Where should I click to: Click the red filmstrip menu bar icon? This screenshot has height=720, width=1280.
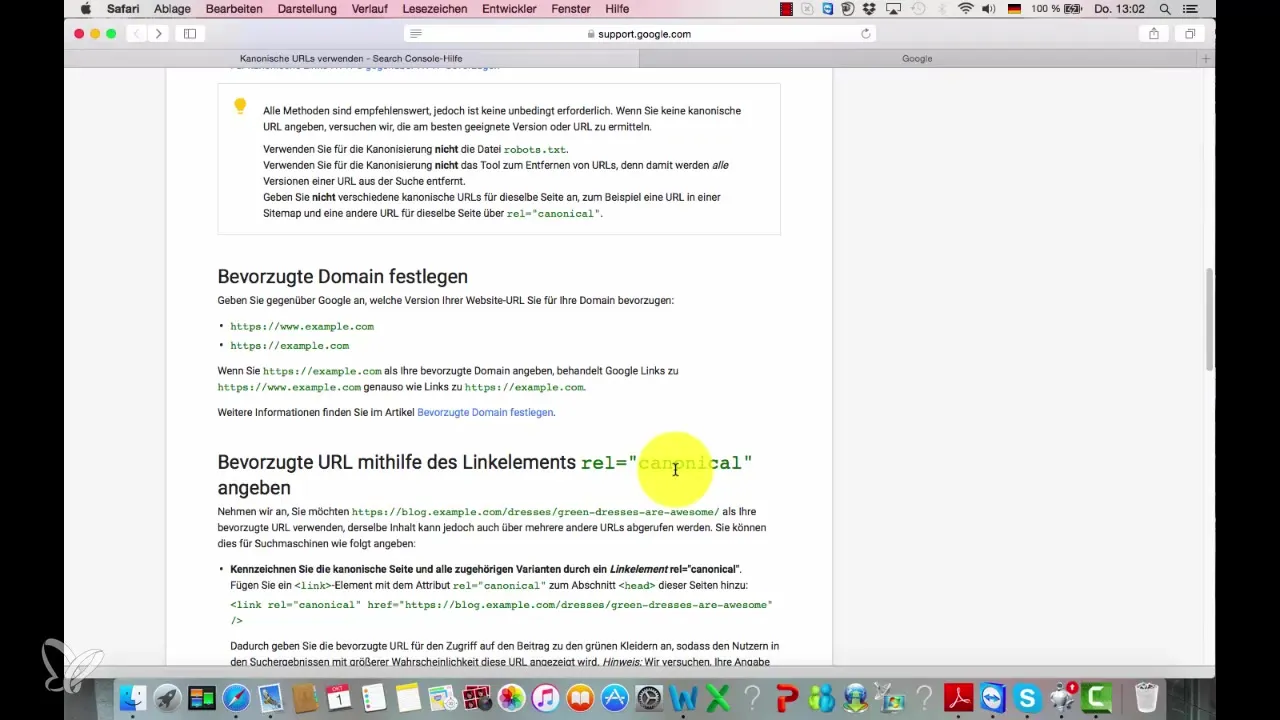[x=787, y=9]
